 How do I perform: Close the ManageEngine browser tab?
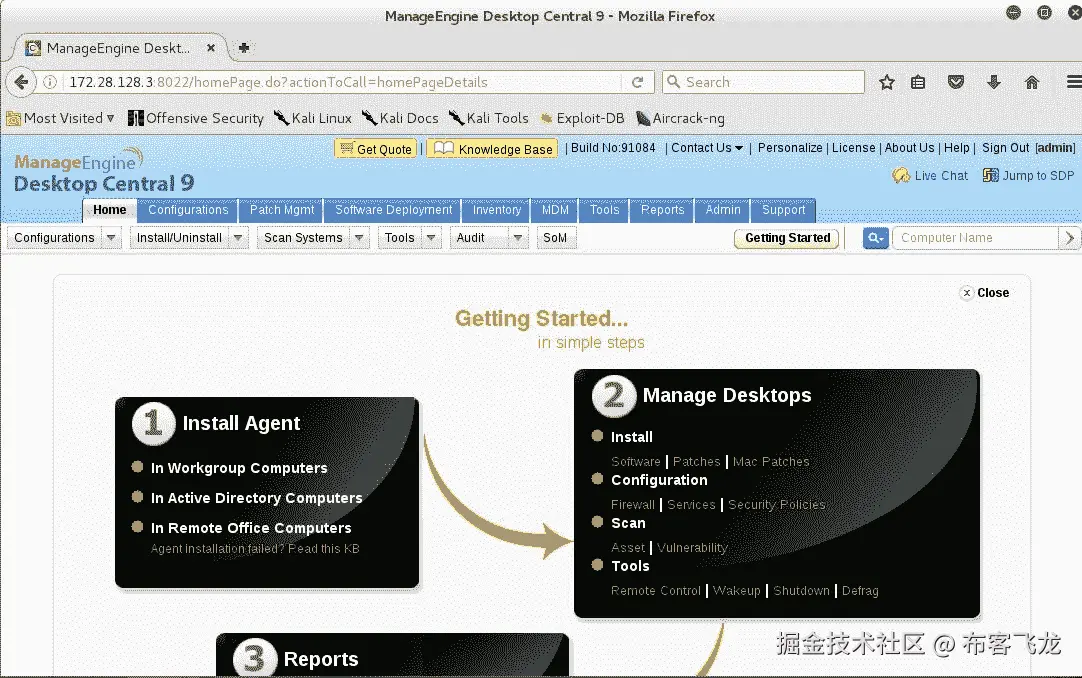click(x=211, y=48)
